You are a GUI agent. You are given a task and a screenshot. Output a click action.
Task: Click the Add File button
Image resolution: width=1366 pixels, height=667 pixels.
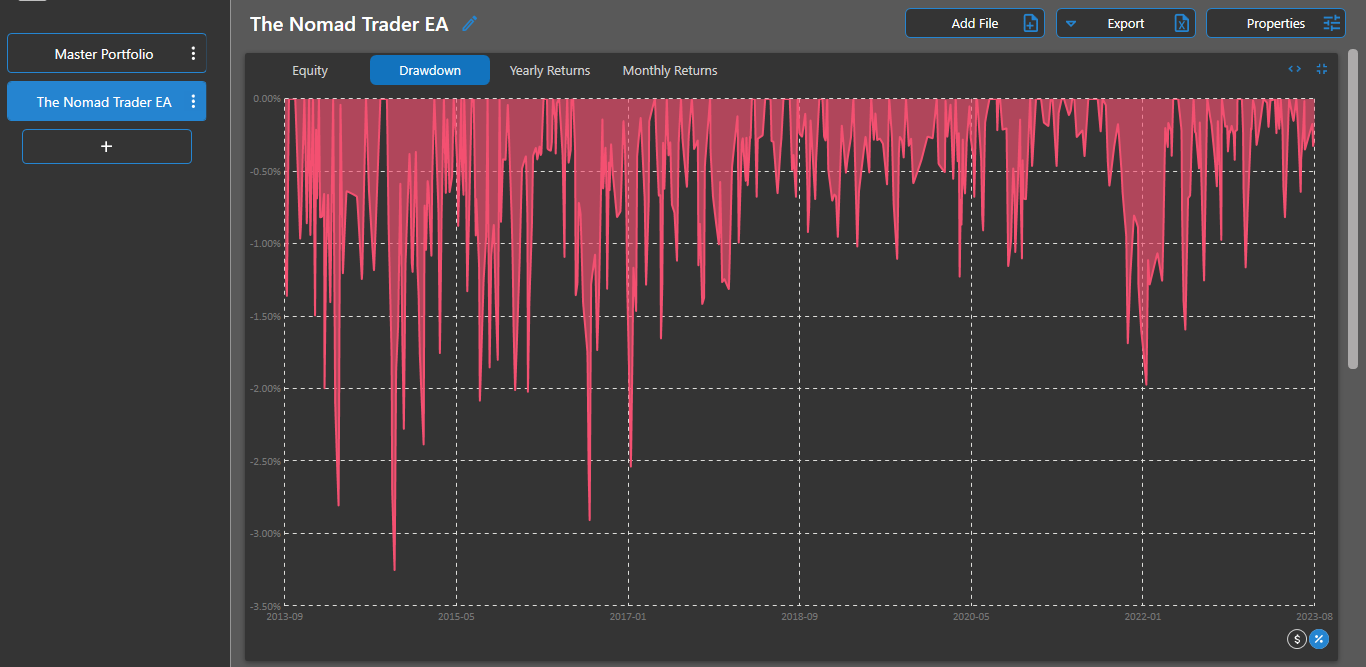tap(975, 23)
